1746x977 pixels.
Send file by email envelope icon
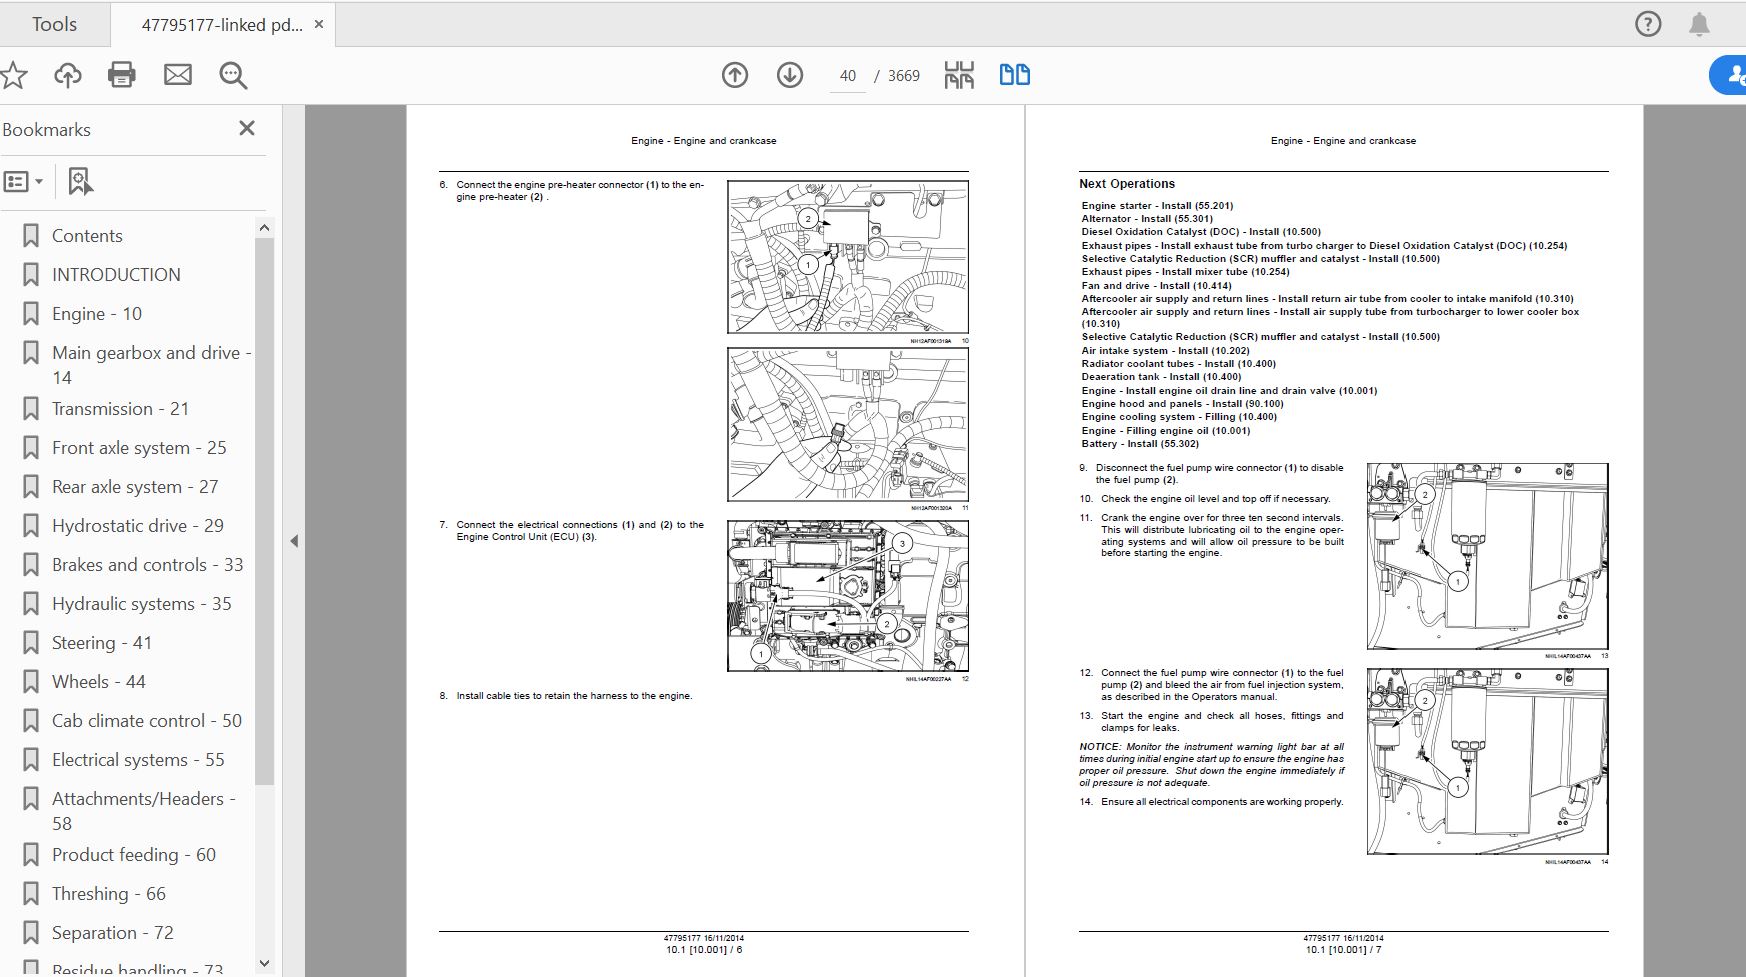178,75
